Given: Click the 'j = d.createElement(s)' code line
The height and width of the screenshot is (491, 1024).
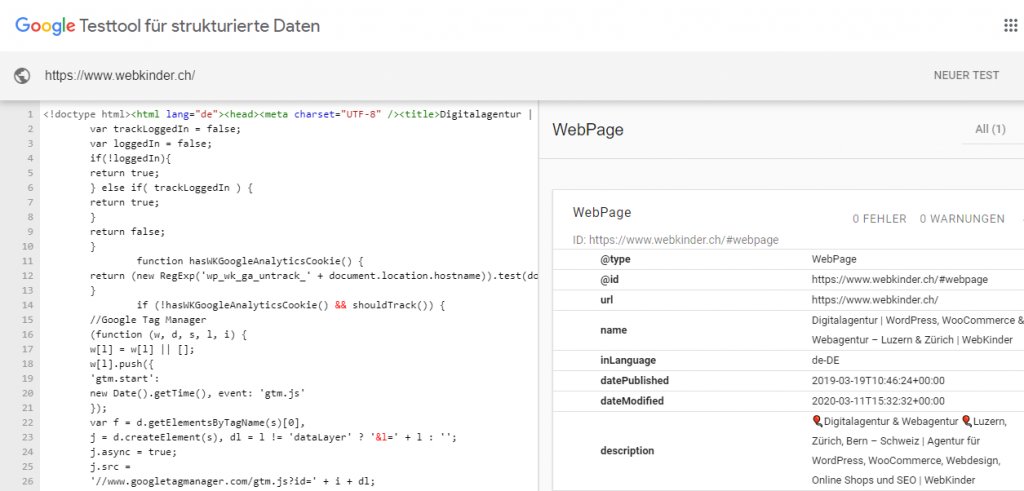Looking at the screenshot, I should (273, 438).
